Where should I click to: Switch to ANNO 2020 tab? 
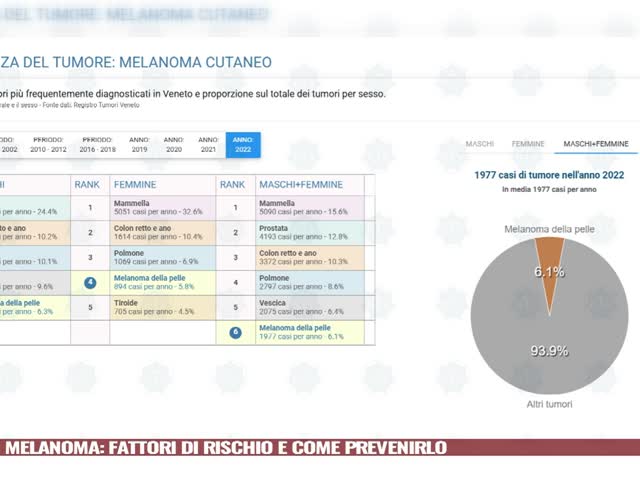point(174,145)
